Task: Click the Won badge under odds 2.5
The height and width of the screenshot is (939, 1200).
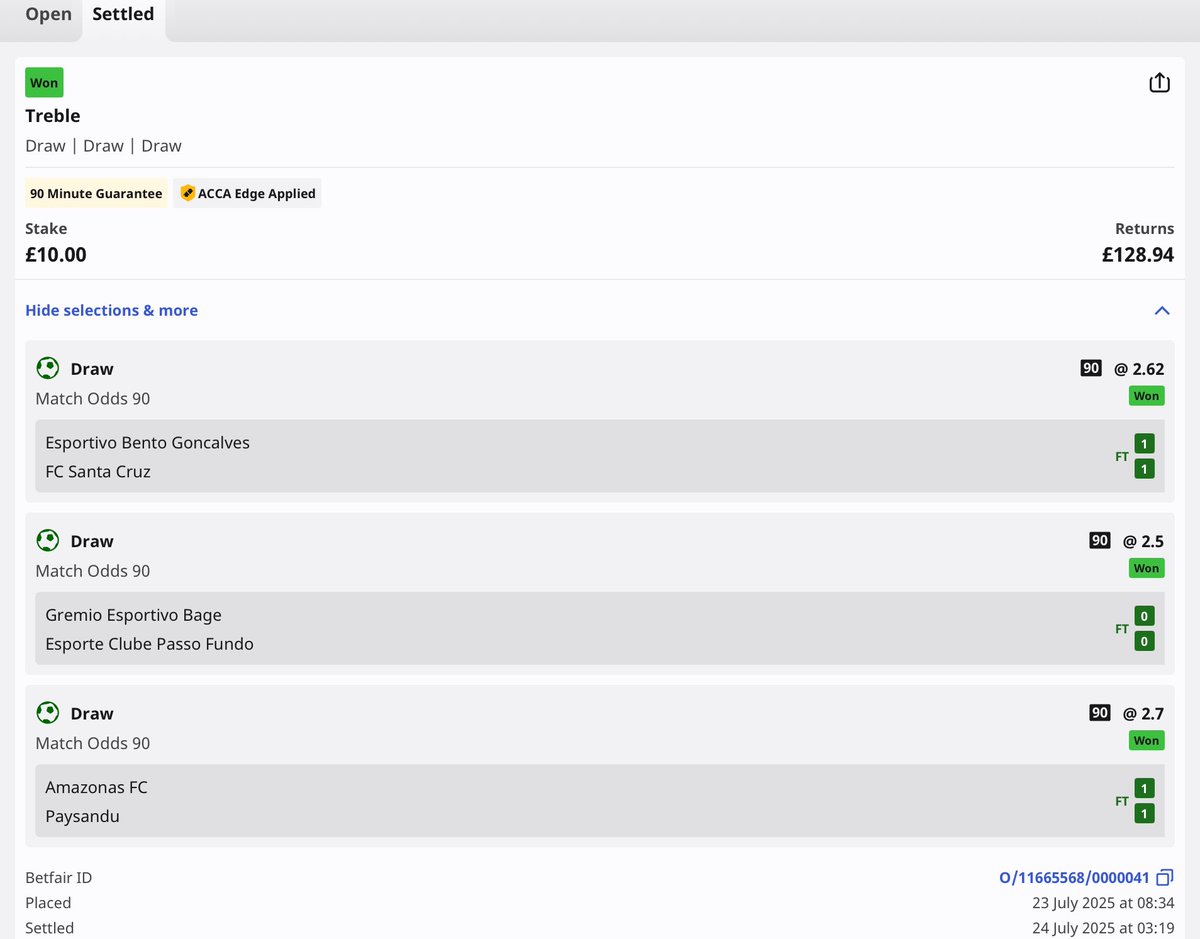Action: coord(1146,568)
